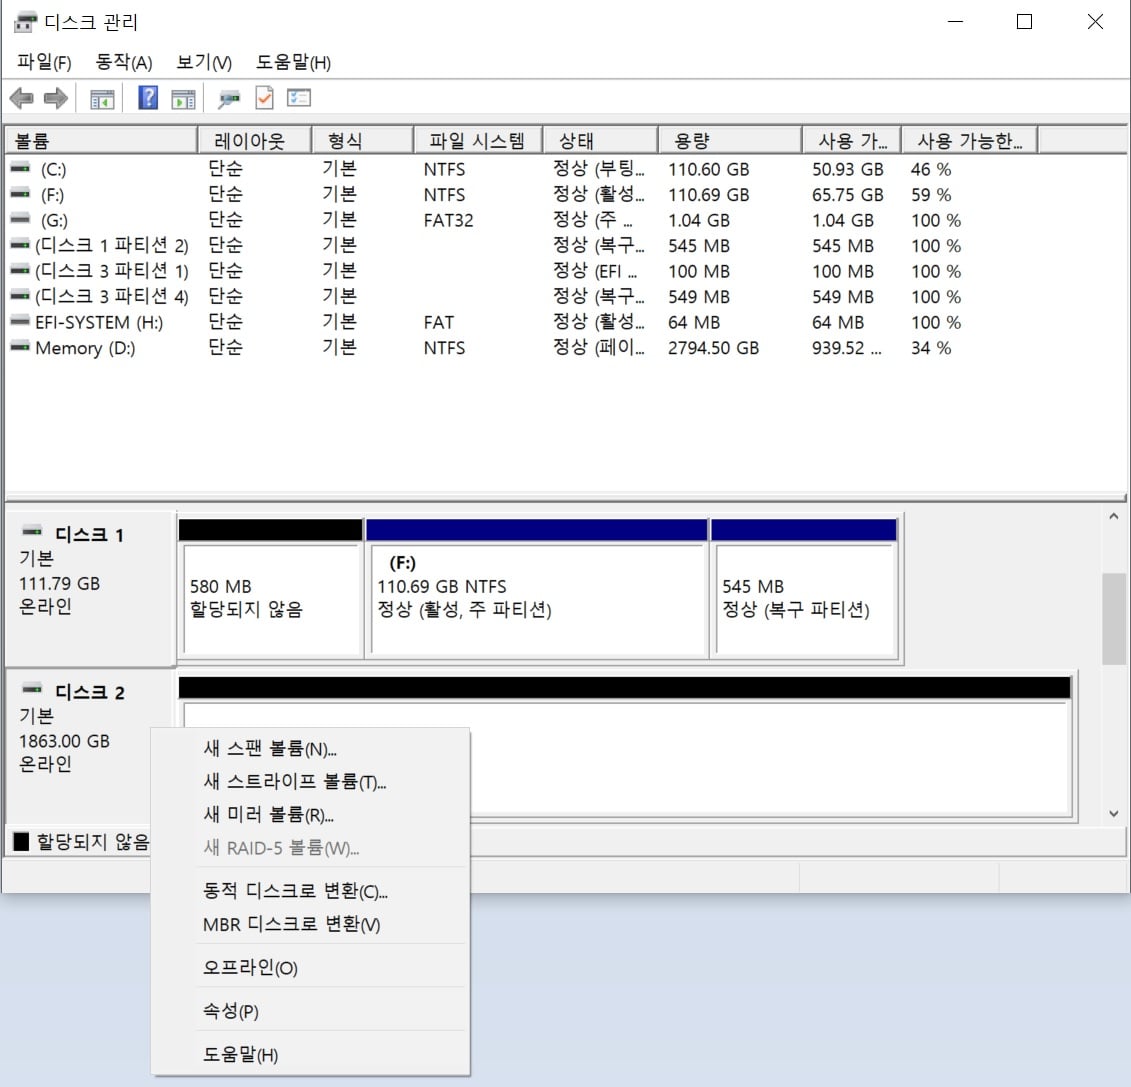The image size is (1131, 1087).
Task: Click the scroll down arrow in disk pane
Action: [1114, 813]
